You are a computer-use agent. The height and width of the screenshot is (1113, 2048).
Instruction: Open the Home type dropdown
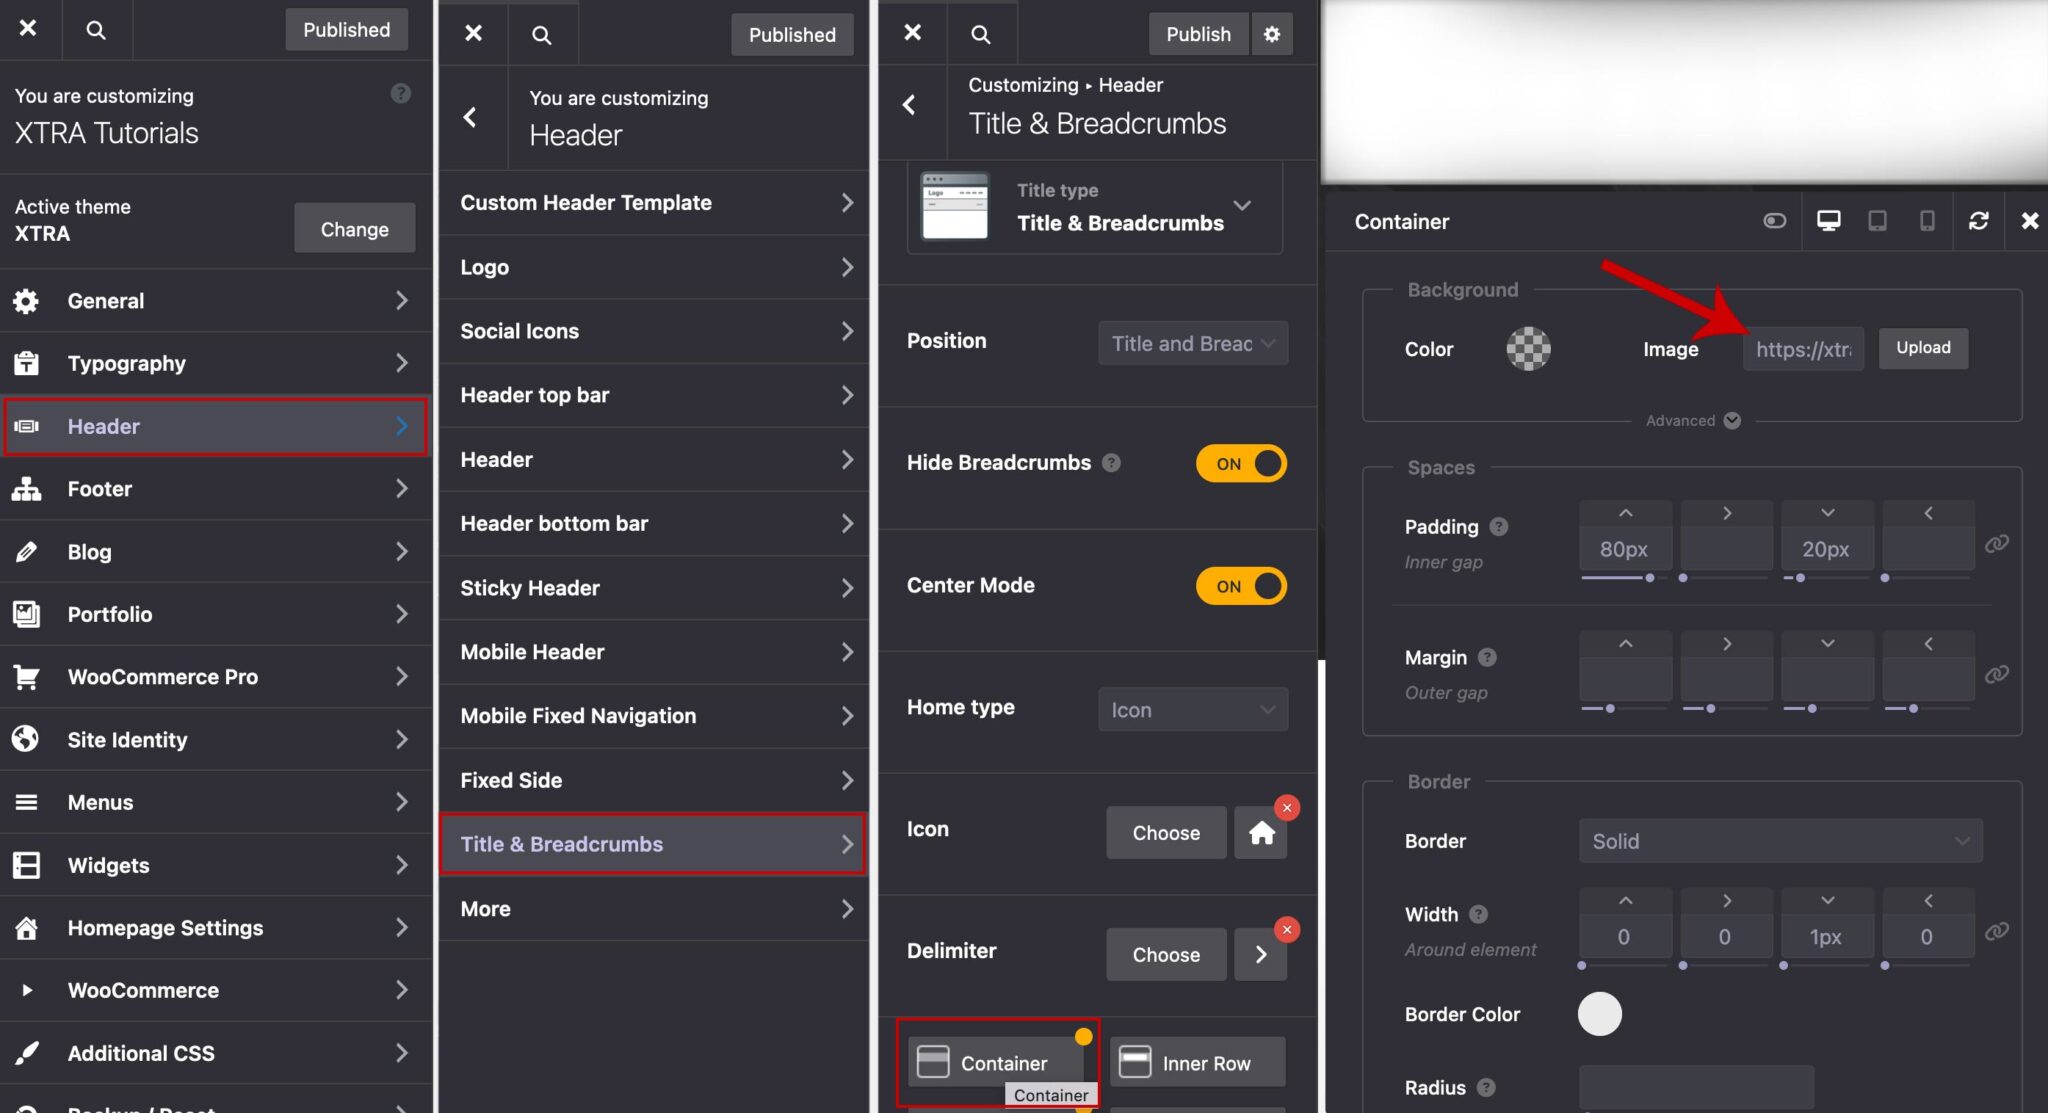(x=1192, y=709)
